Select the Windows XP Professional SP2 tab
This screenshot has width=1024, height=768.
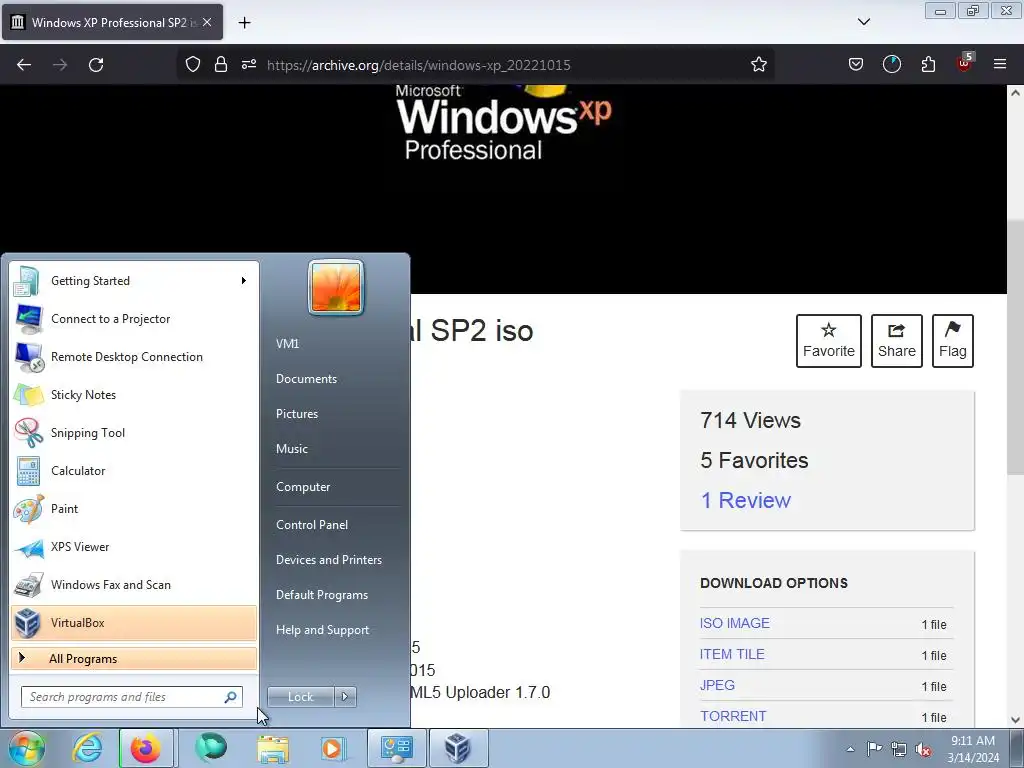(112, 22)
